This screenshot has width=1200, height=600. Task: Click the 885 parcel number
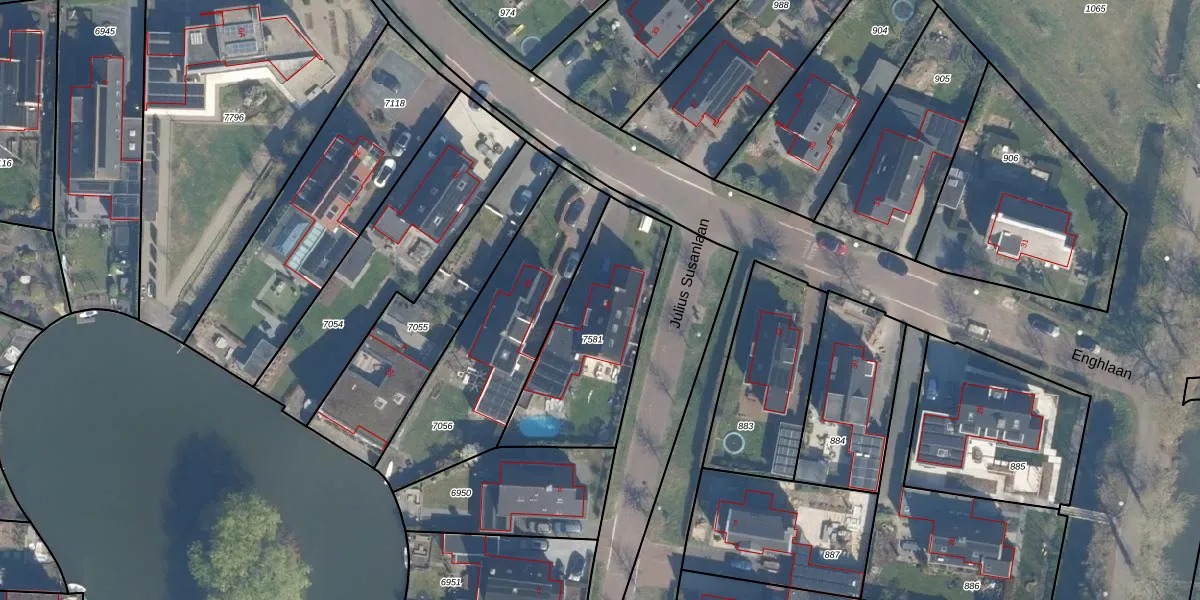coord(1018,466)
